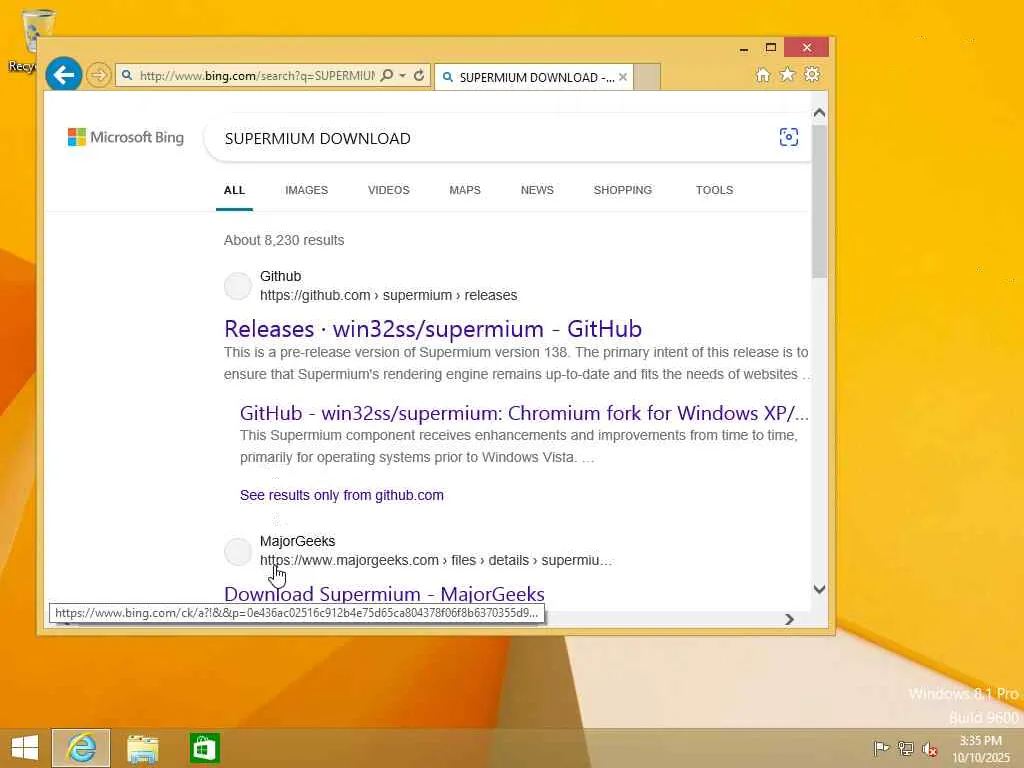
Task: Minimize the Internet Explorer window
Action: click(x=744, y=48)
